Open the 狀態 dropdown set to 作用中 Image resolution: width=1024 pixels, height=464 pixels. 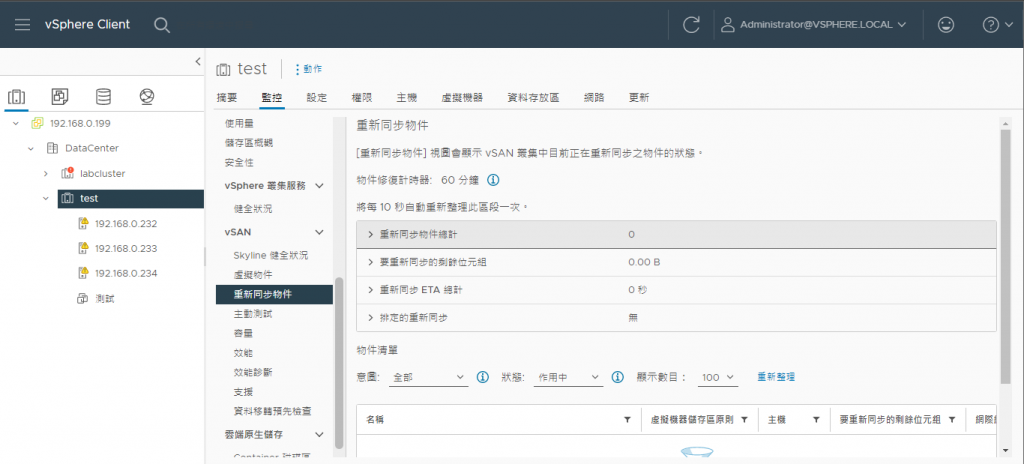coord(568,378)
